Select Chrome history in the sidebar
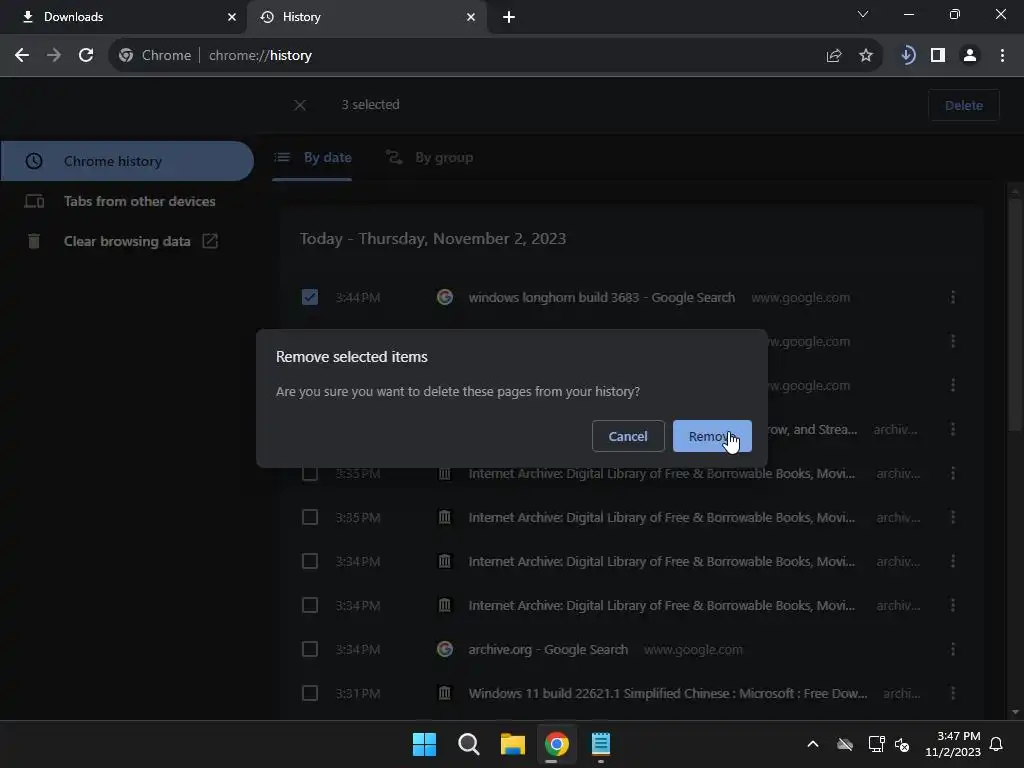 pyautogui.click(x=127, y=161)
